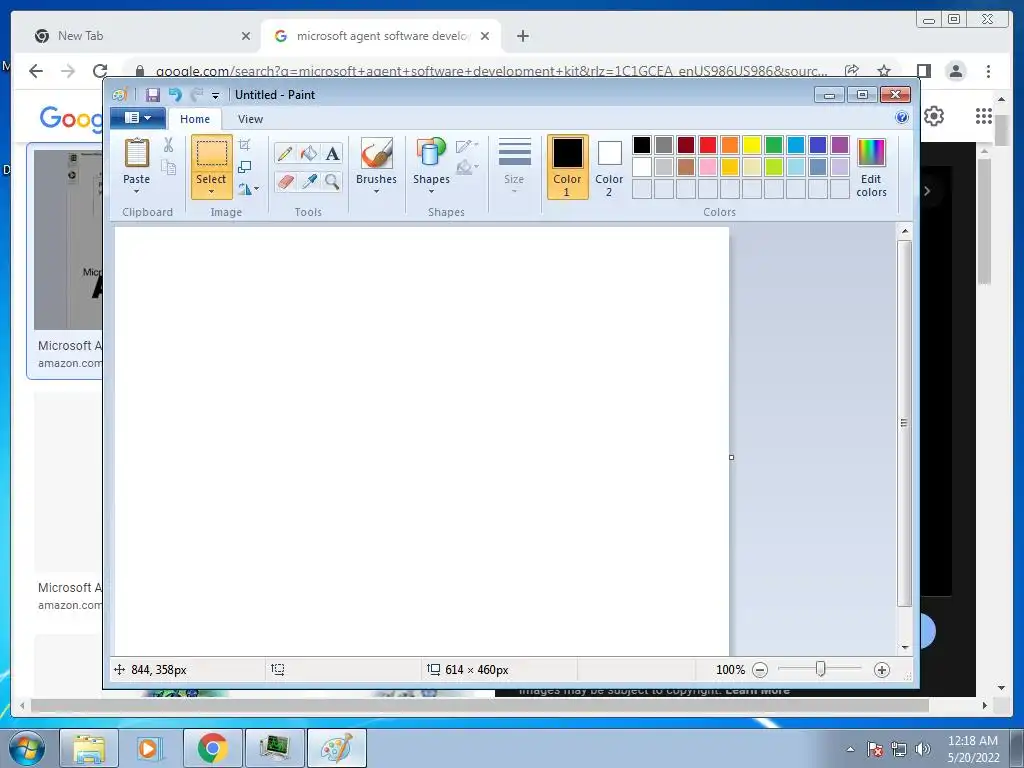Viewport: 1024px width, 768px height.
Task: Open Customize Quick Access Toolbar arrow
Action: pyautogui.click(x=216, y=95)
